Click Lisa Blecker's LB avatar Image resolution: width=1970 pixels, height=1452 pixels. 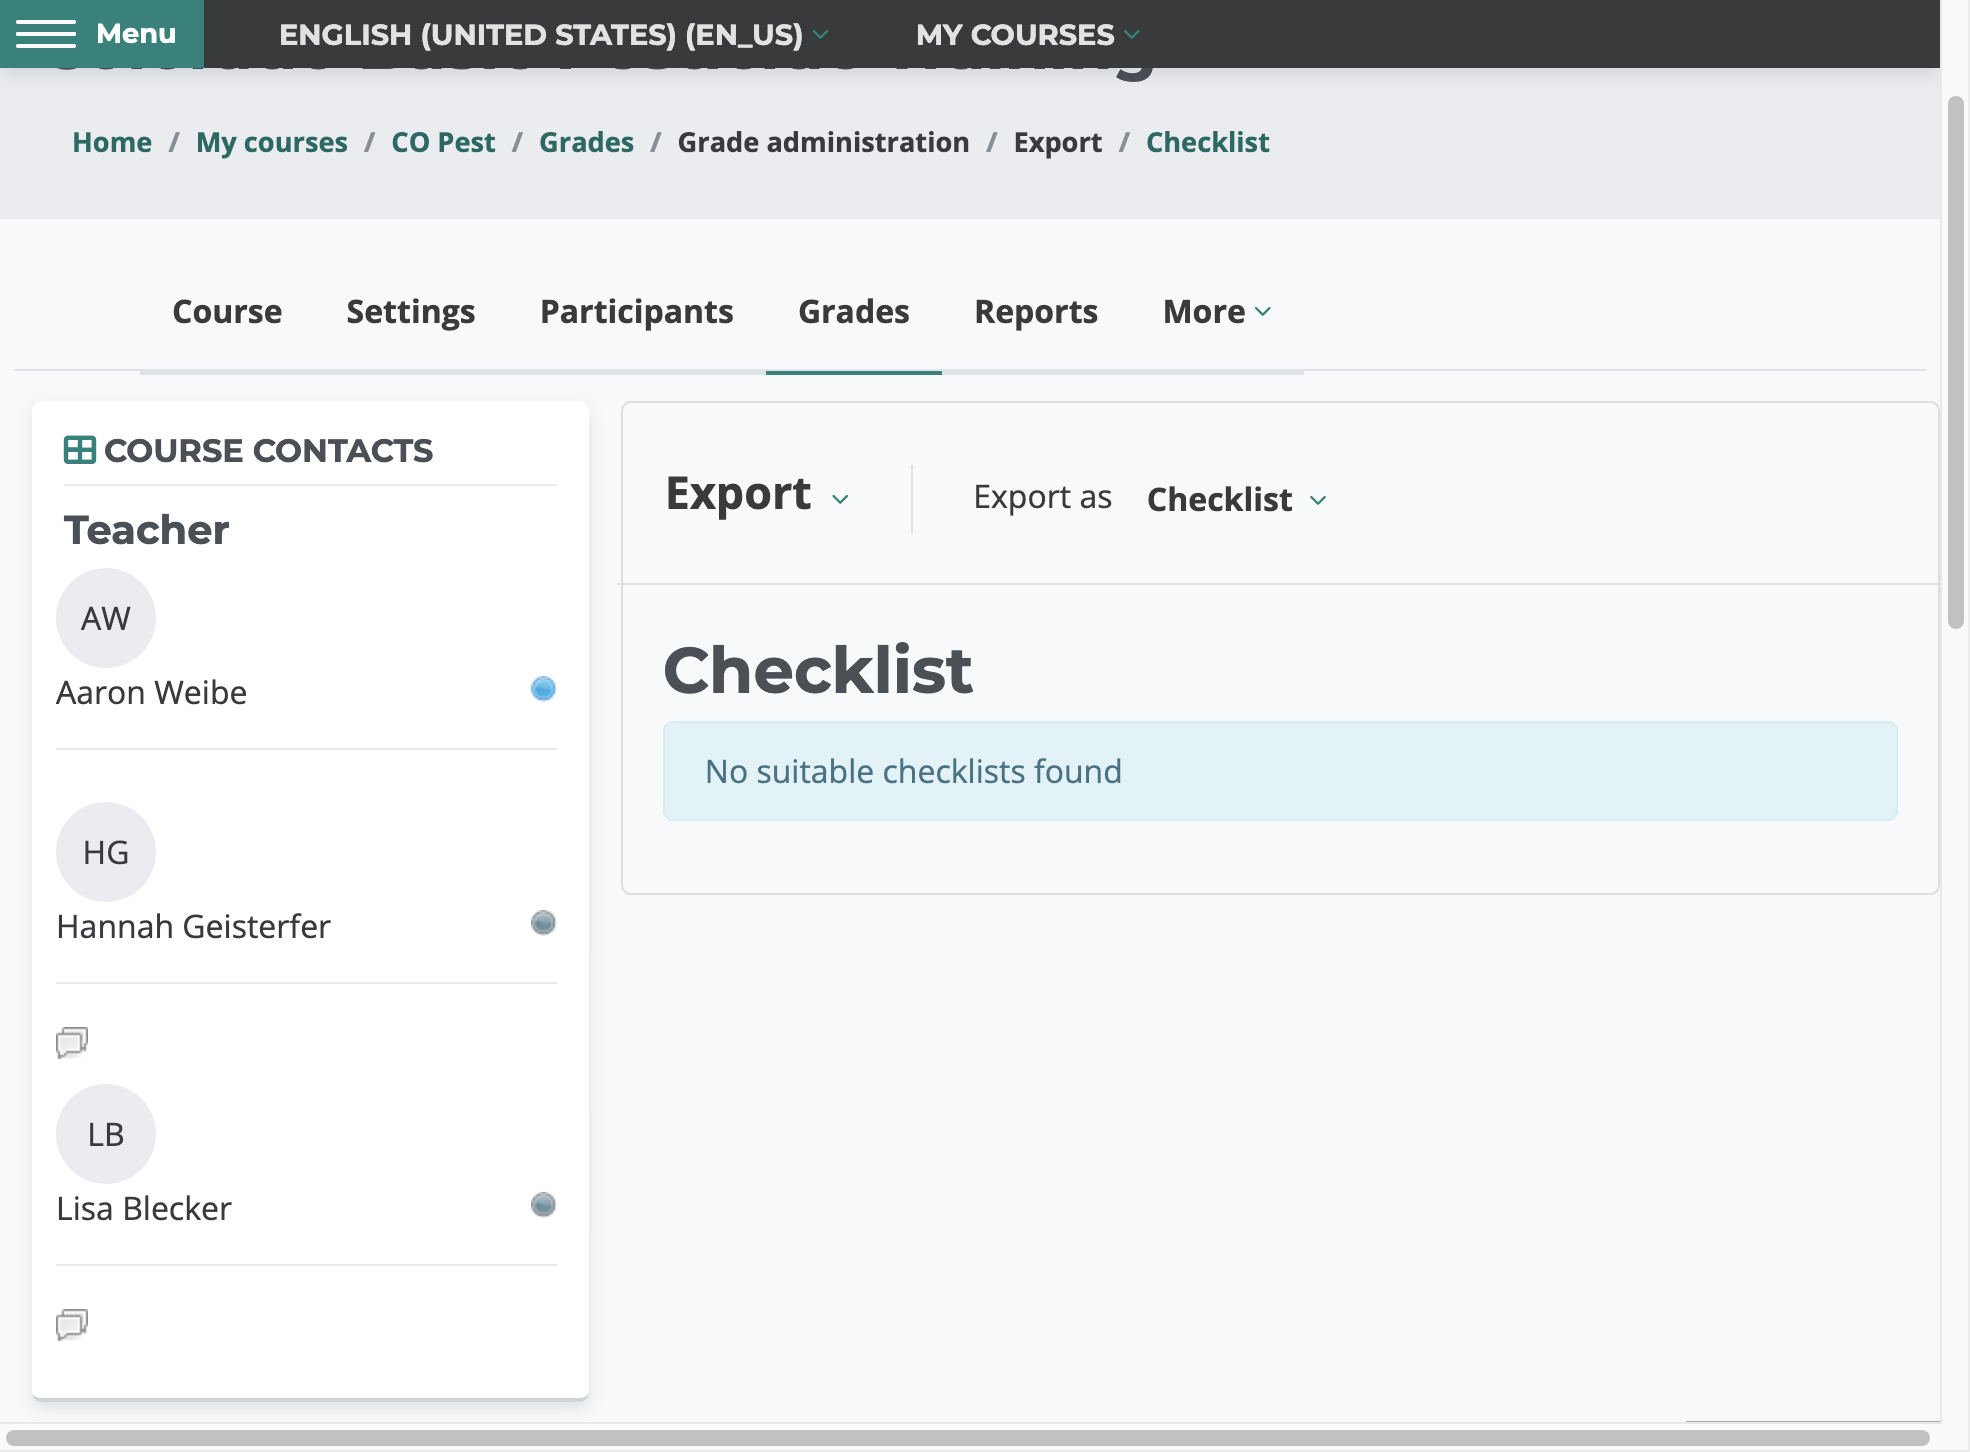click(106, 1134)
